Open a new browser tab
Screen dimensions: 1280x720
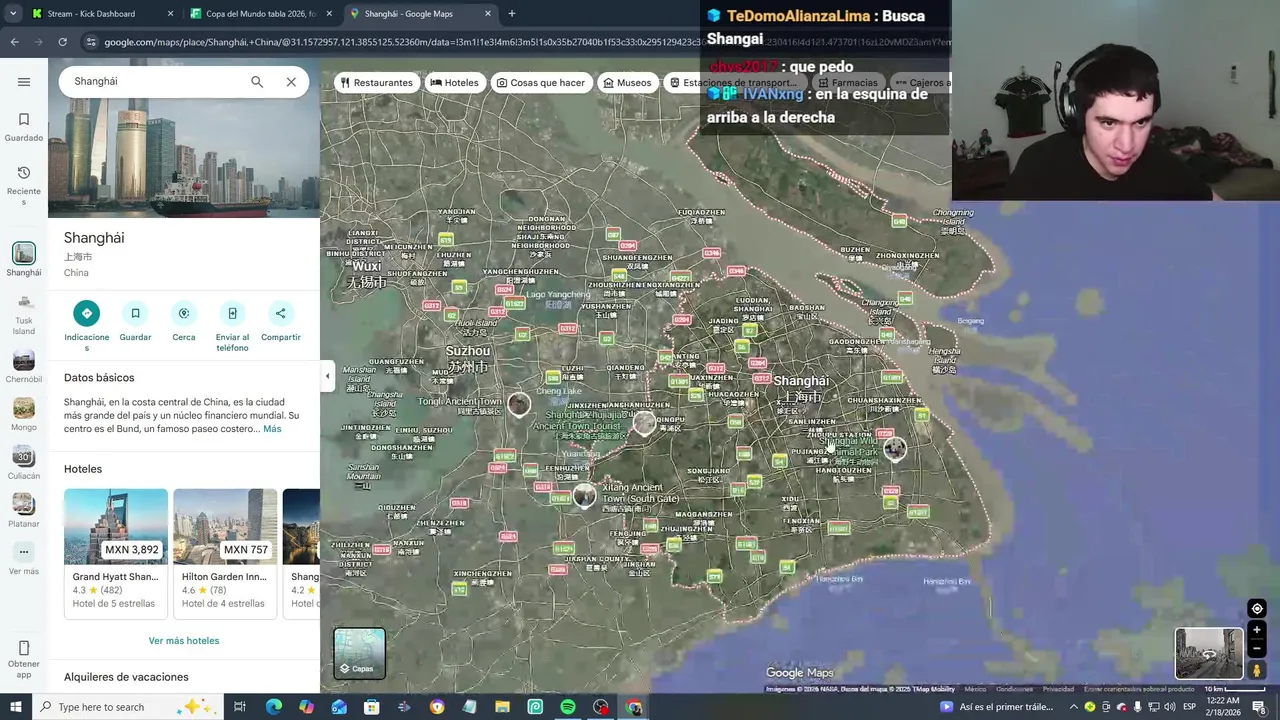[512, 14]
